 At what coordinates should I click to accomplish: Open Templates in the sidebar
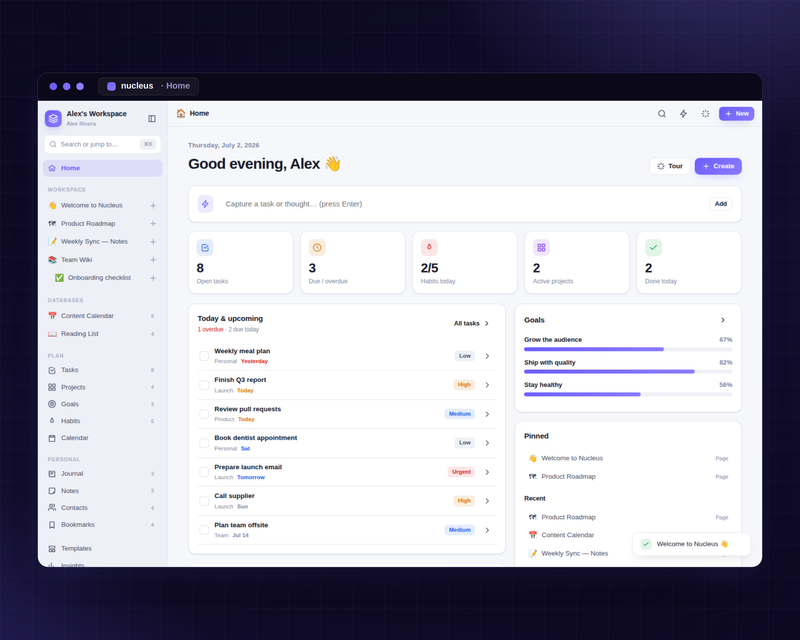[x=103, y=549]
